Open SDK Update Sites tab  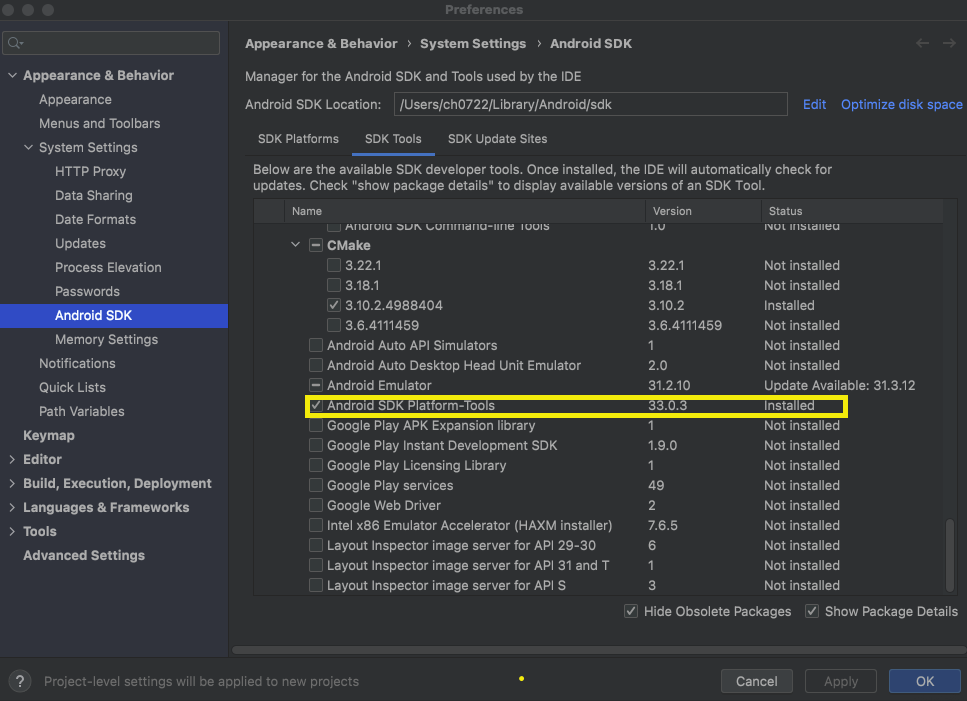[497, 139]
